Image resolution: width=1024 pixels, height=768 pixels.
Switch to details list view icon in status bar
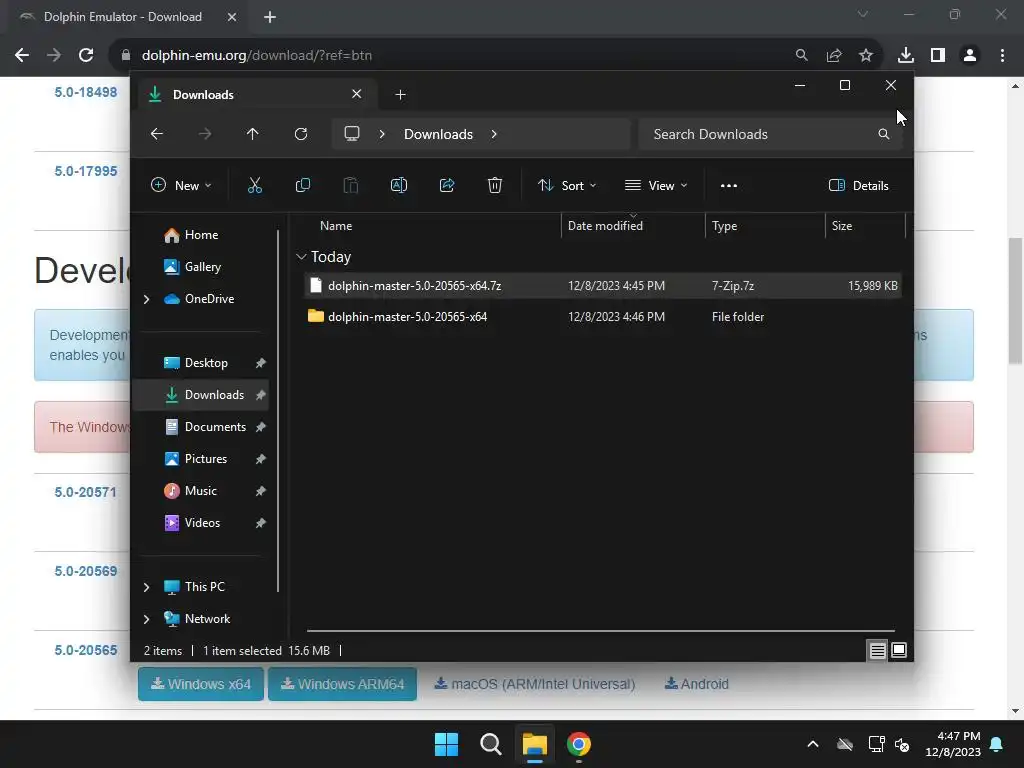[x=877, y=650]
